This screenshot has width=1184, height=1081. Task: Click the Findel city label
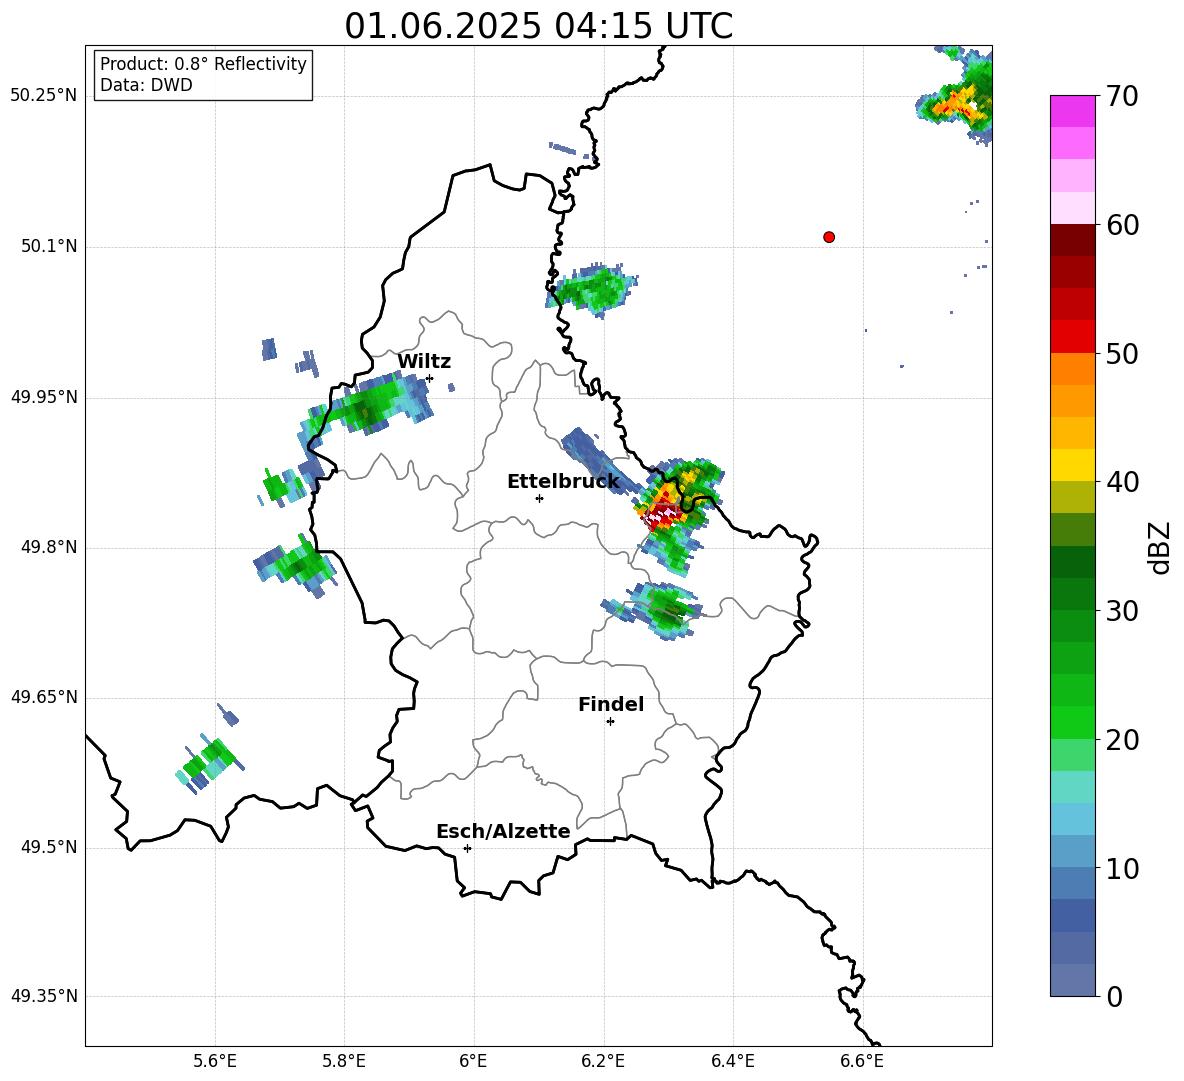click(611, 704)
